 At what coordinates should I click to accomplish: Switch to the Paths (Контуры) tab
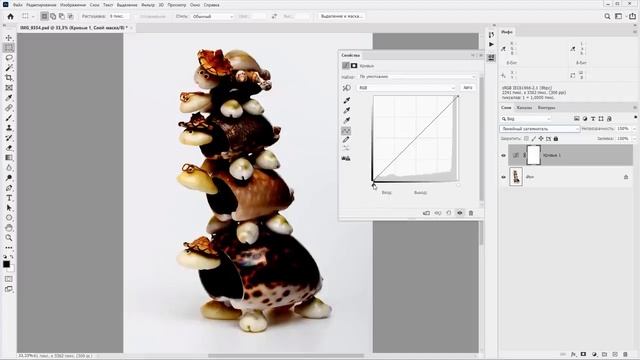point(546,108)
